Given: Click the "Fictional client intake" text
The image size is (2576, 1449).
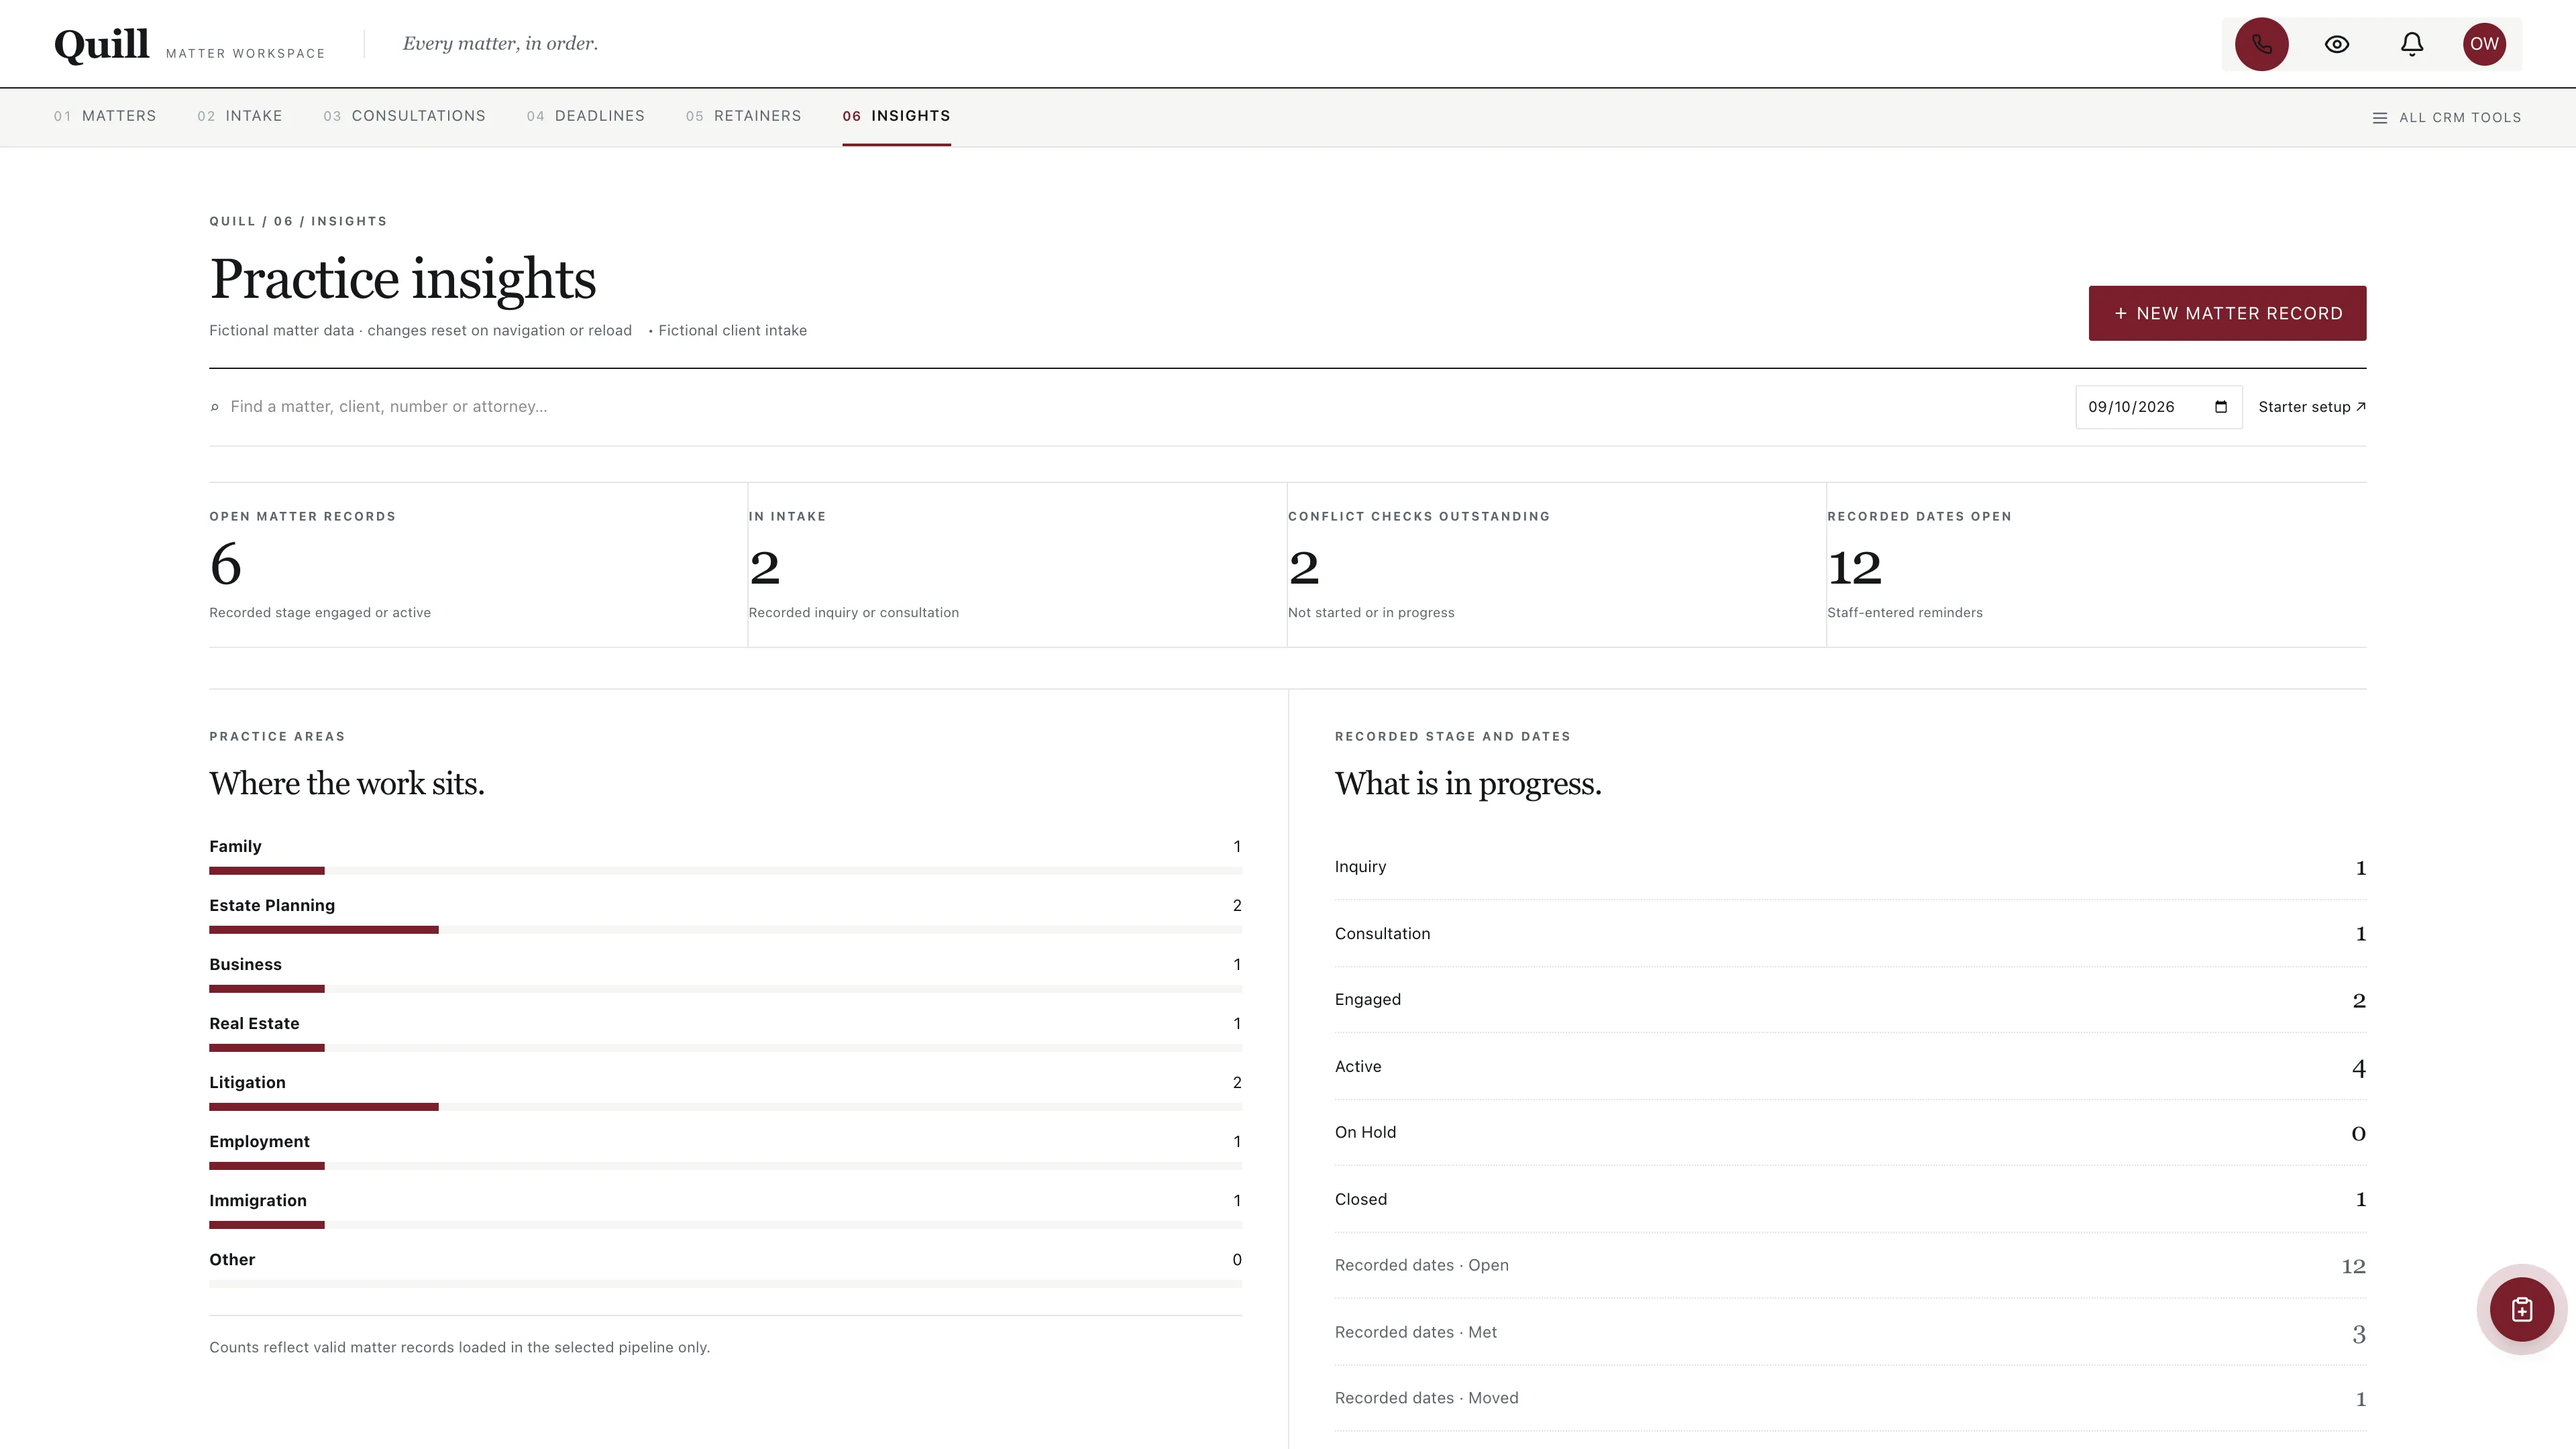Looking at the screenshot, I should (x=732, y=331).
